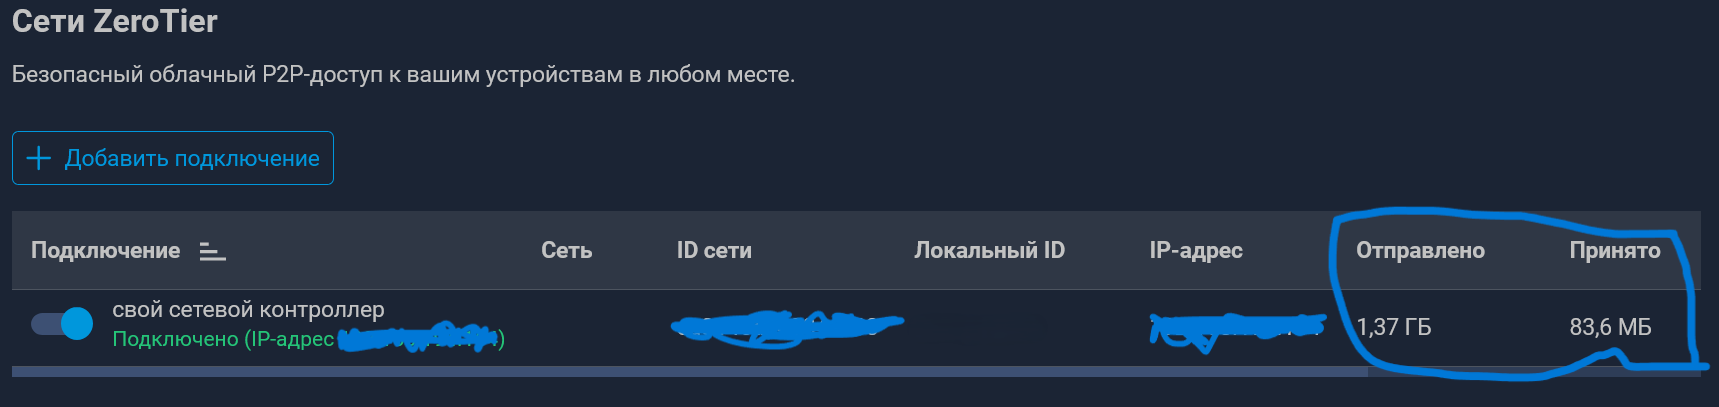The height and width of the screenshot is (407, 1719).
Task: Sort by the Подключение column header
Action: [x=105, y=250]
